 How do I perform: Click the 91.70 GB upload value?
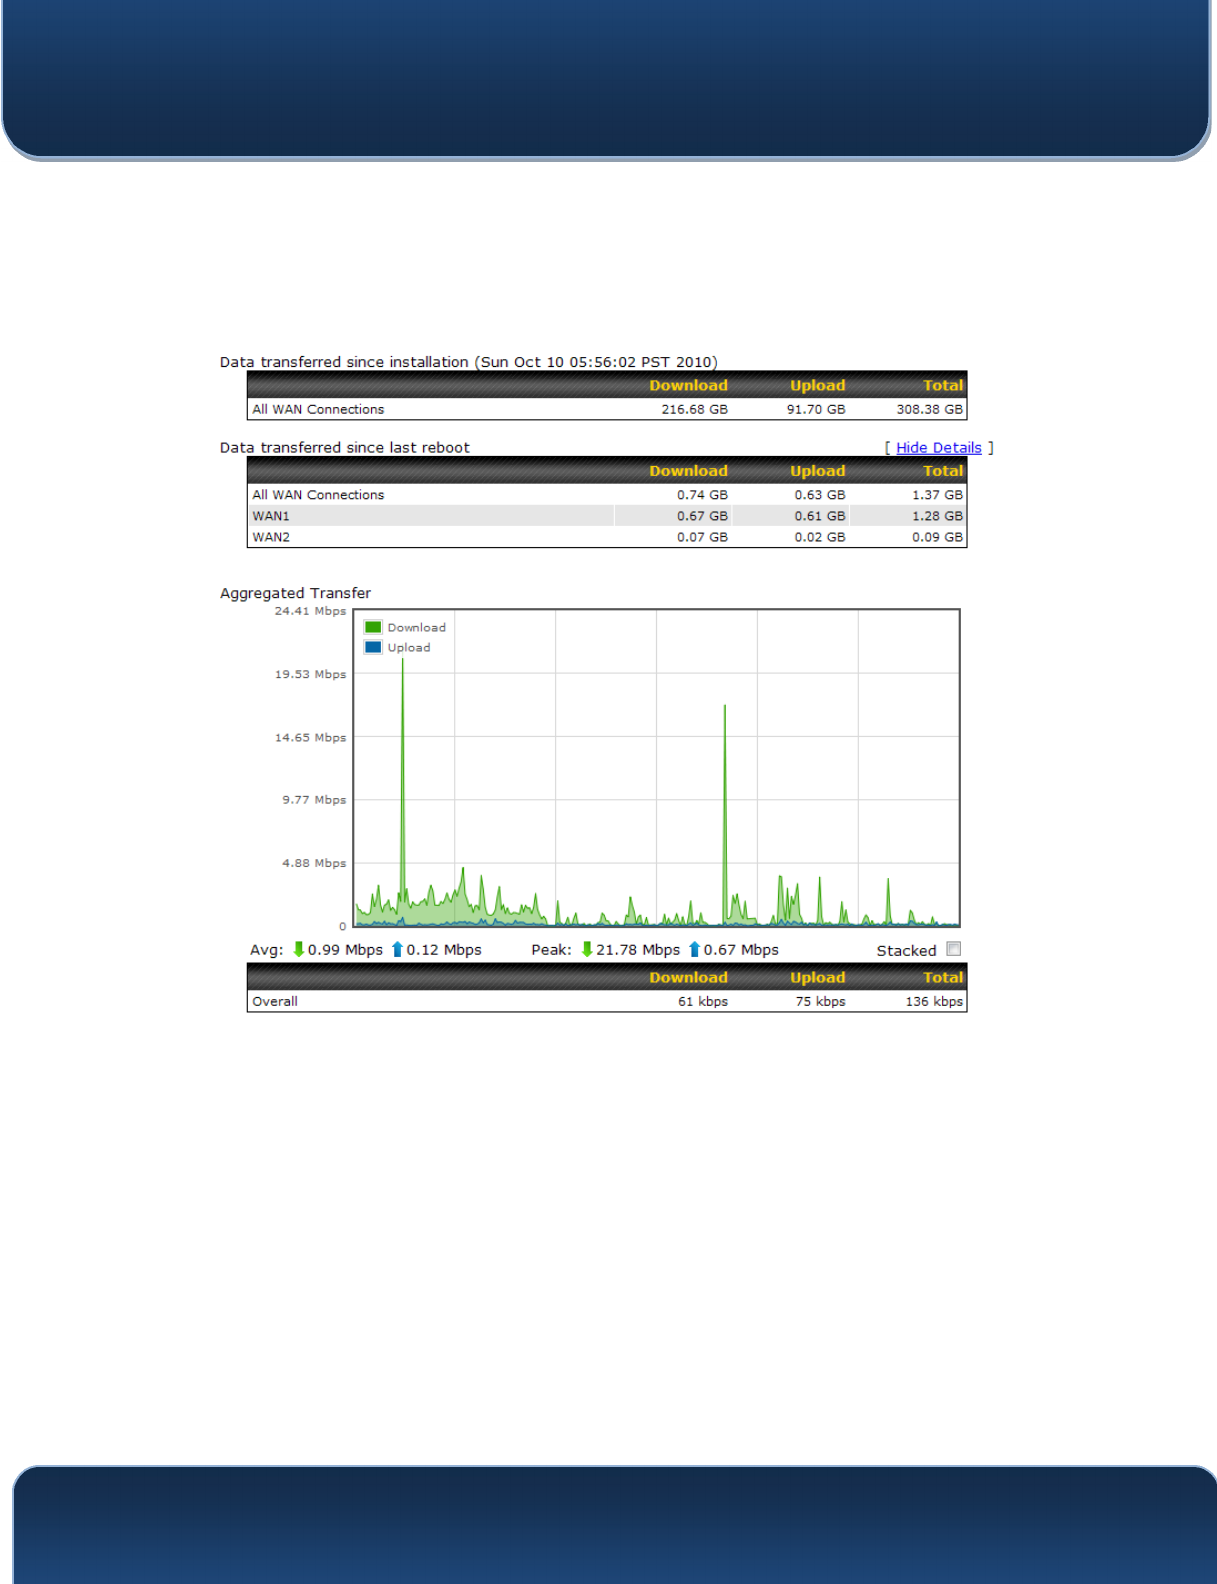click(815, 409)
